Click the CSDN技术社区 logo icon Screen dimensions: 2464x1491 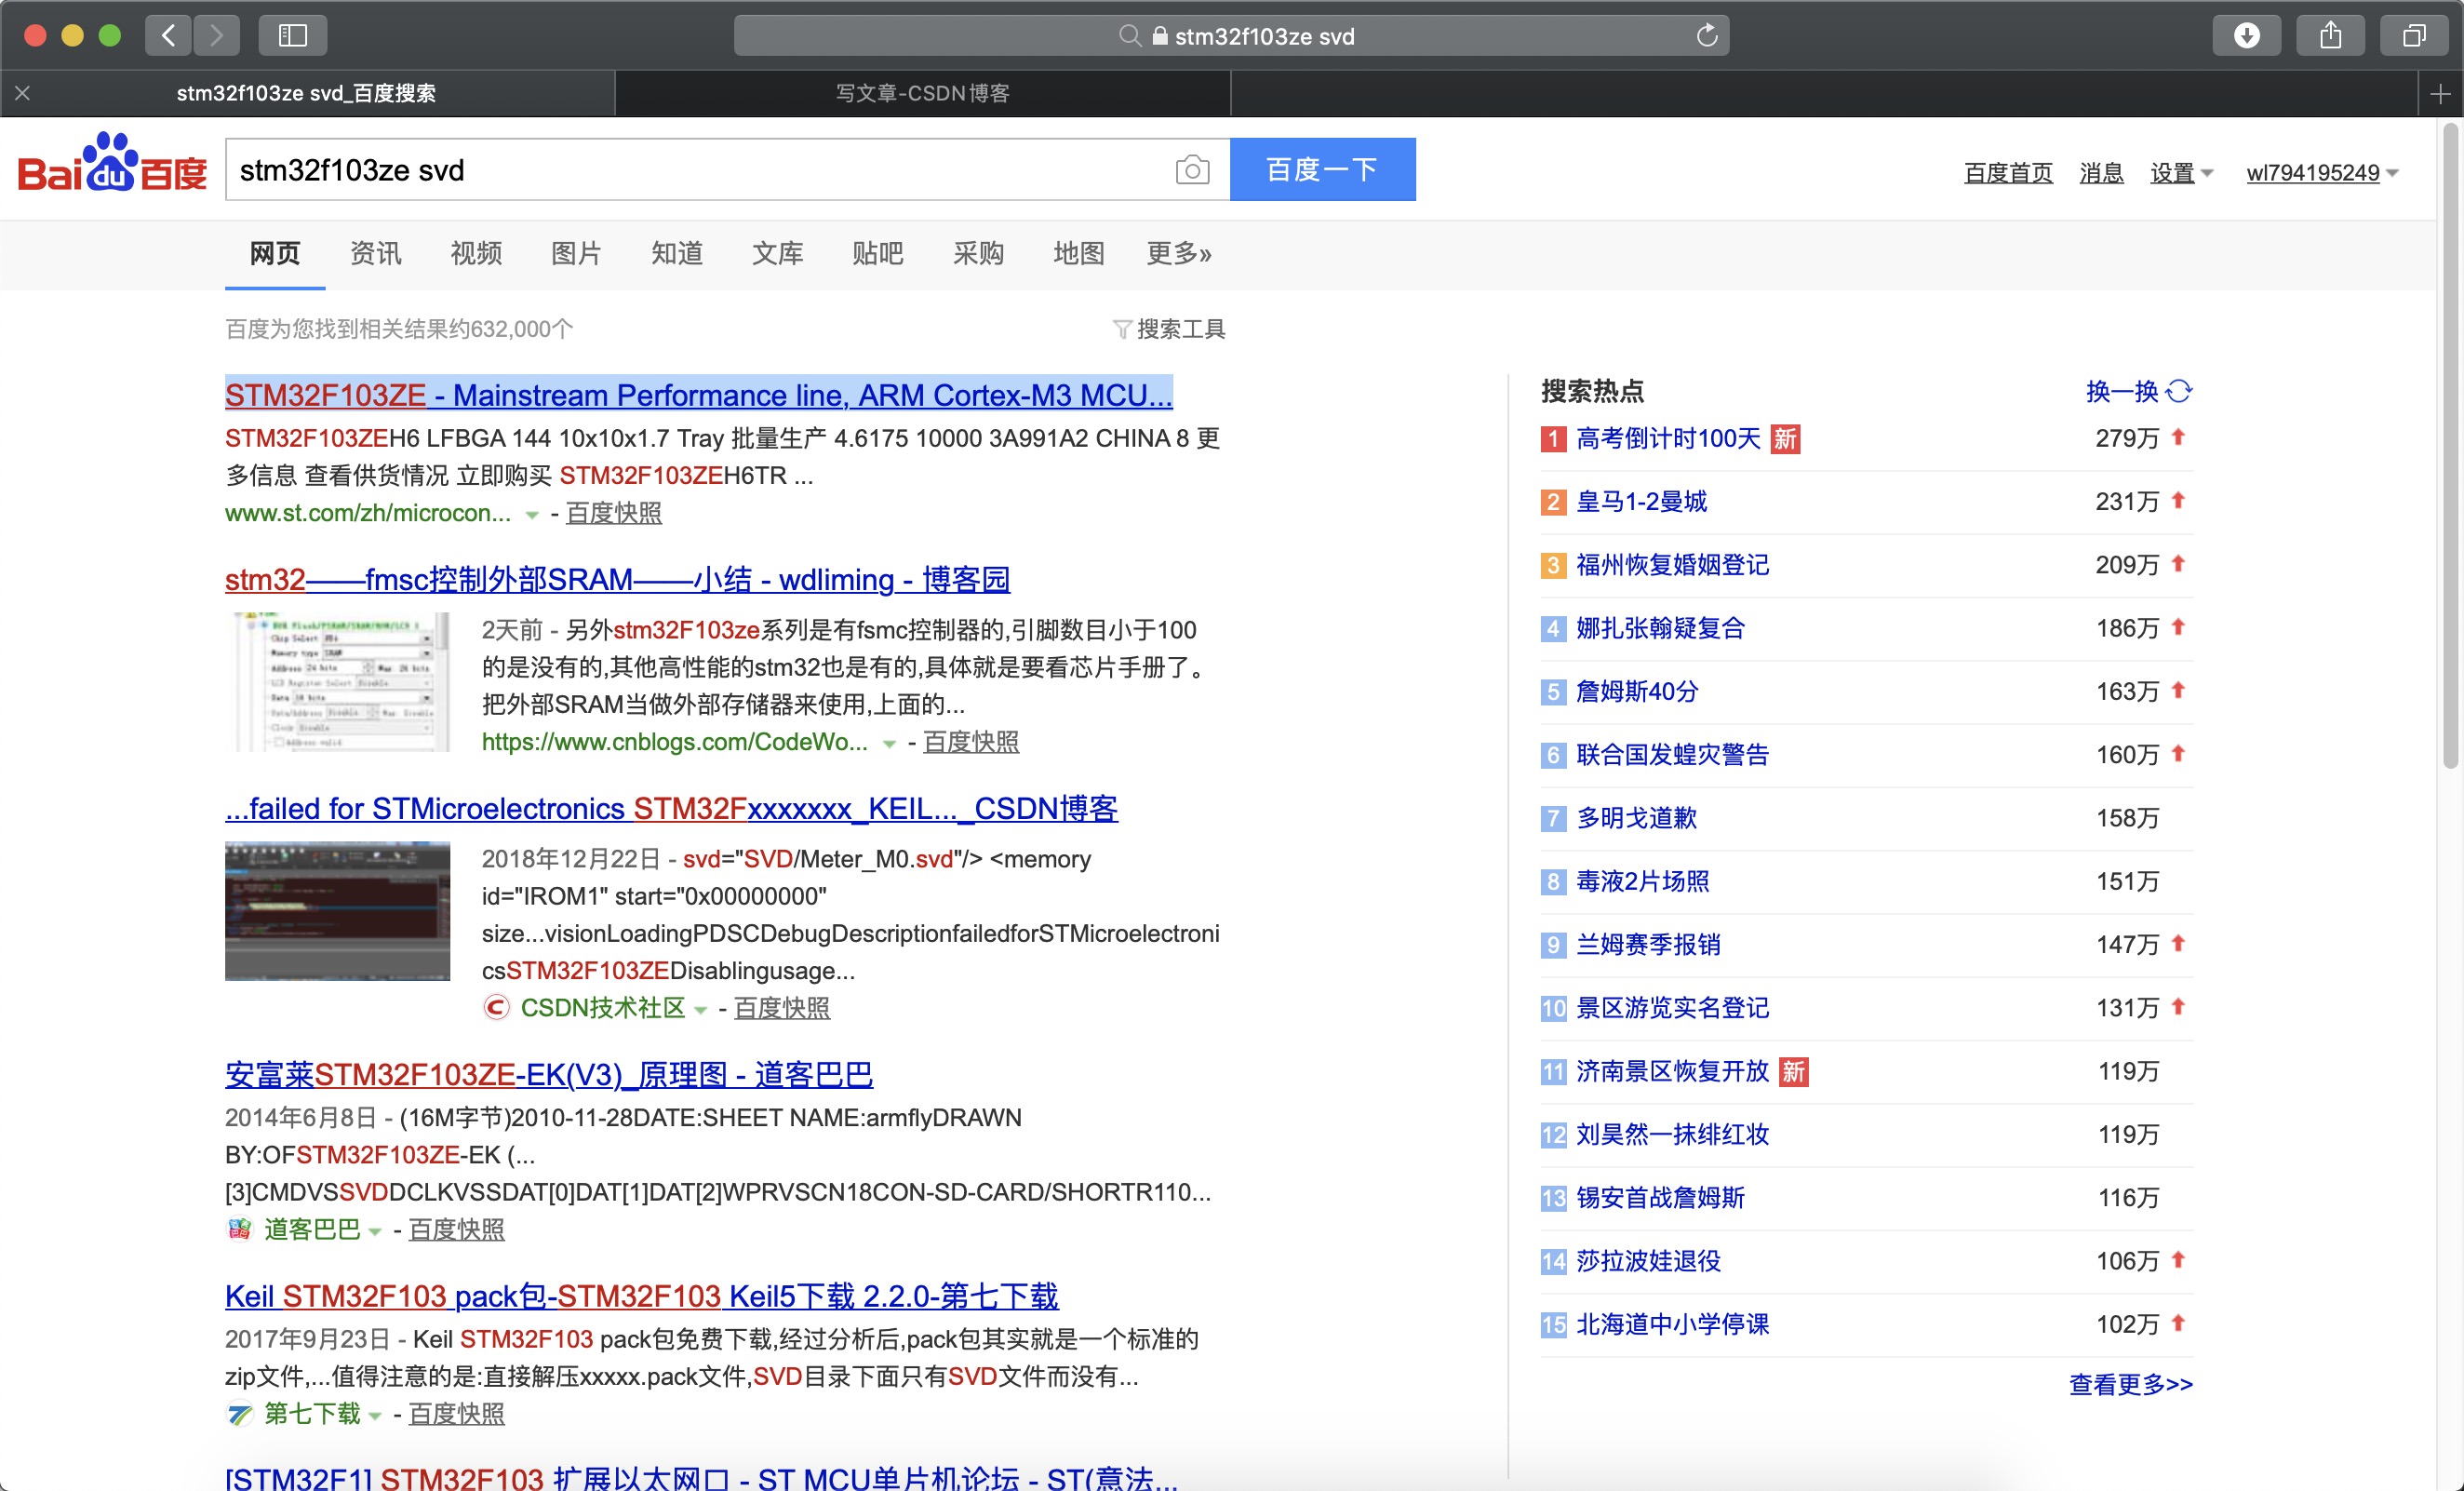496,1007
